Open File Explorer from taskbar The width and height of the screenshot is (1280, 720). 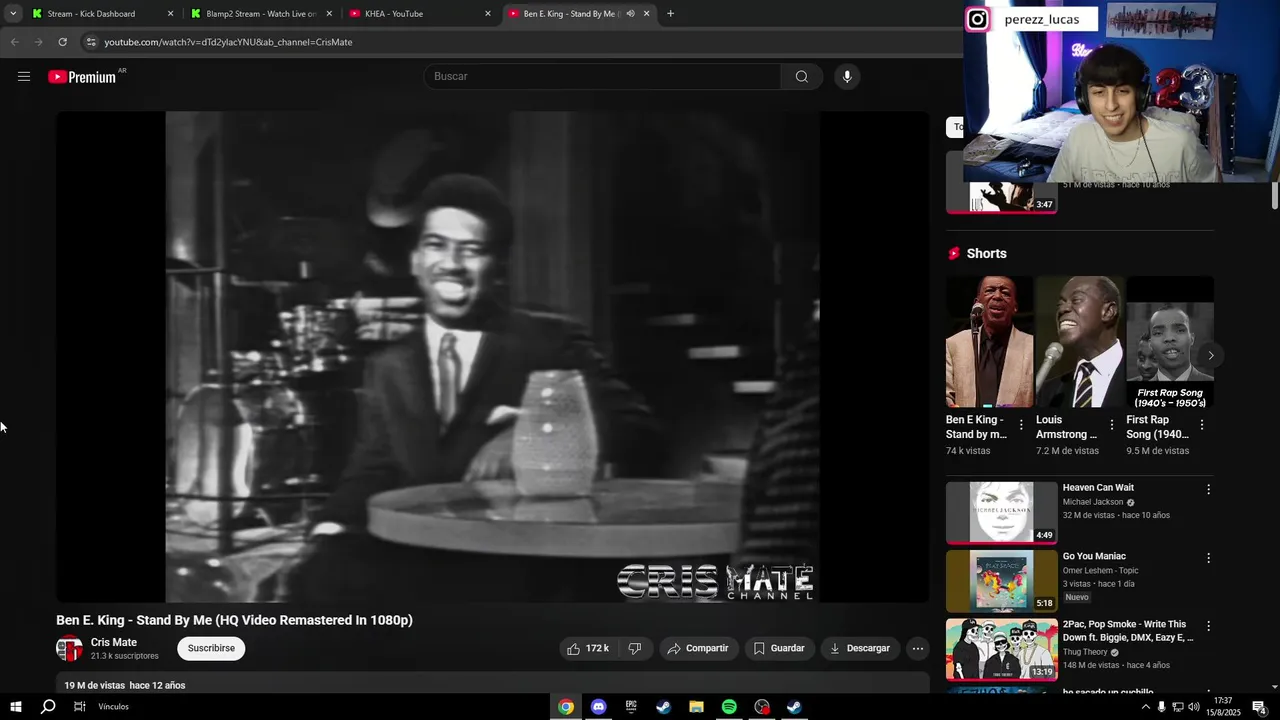coord(696,707)
